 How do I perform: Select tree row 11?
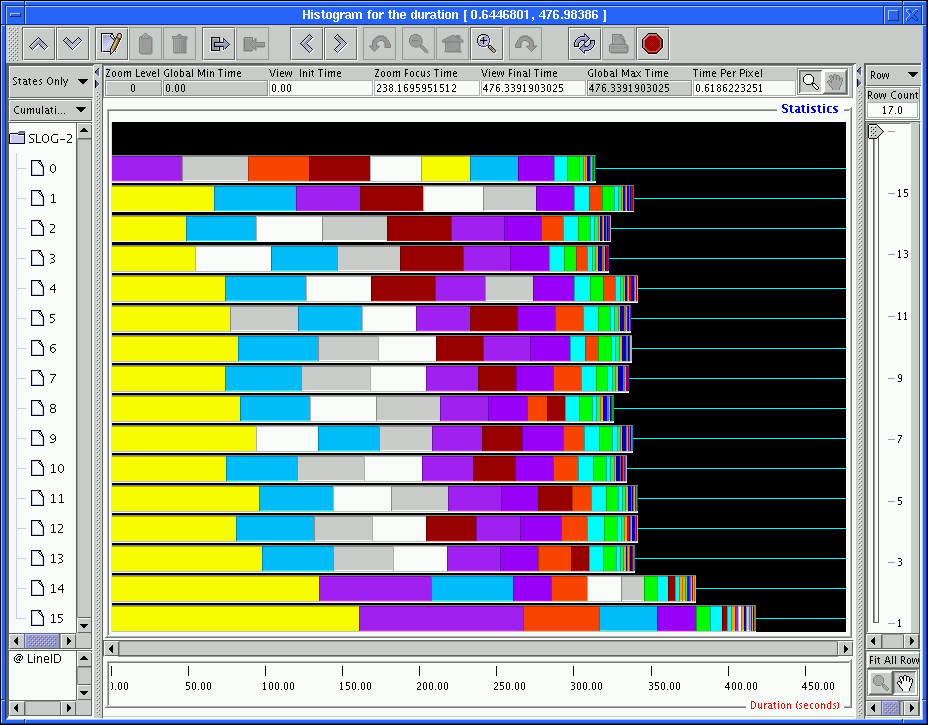point(47,498)
